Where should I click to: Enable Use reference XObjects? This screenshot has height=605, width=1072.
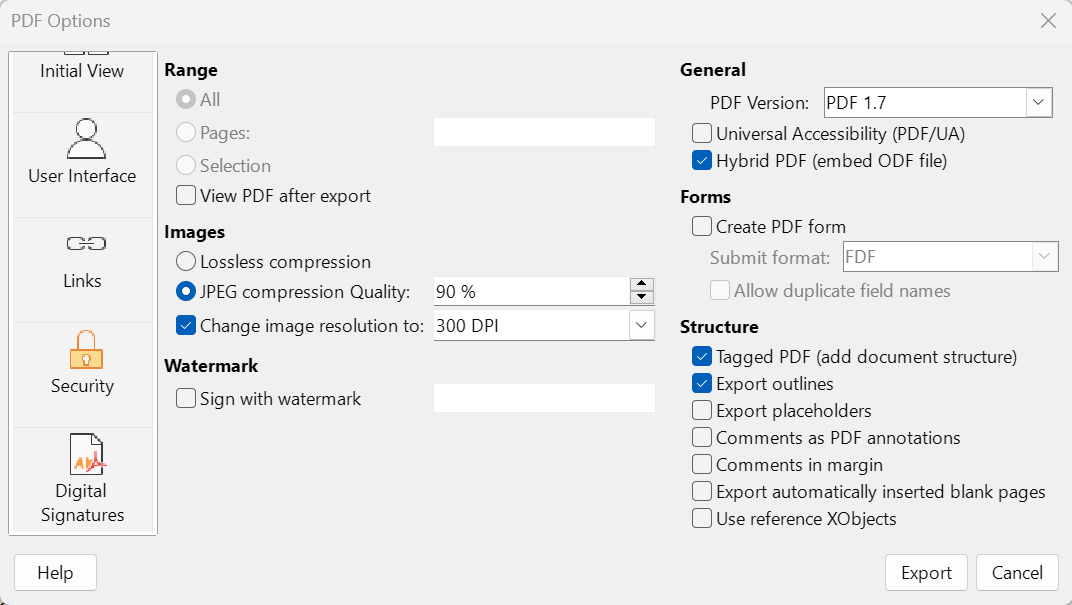[702, 519]
